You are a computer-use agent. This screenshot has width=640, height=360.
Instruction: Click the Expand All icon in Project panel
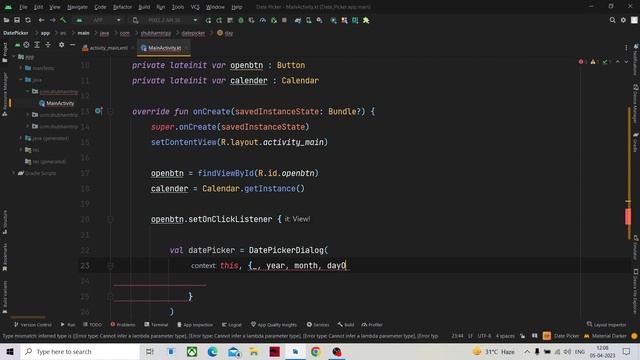click(37, 44)
